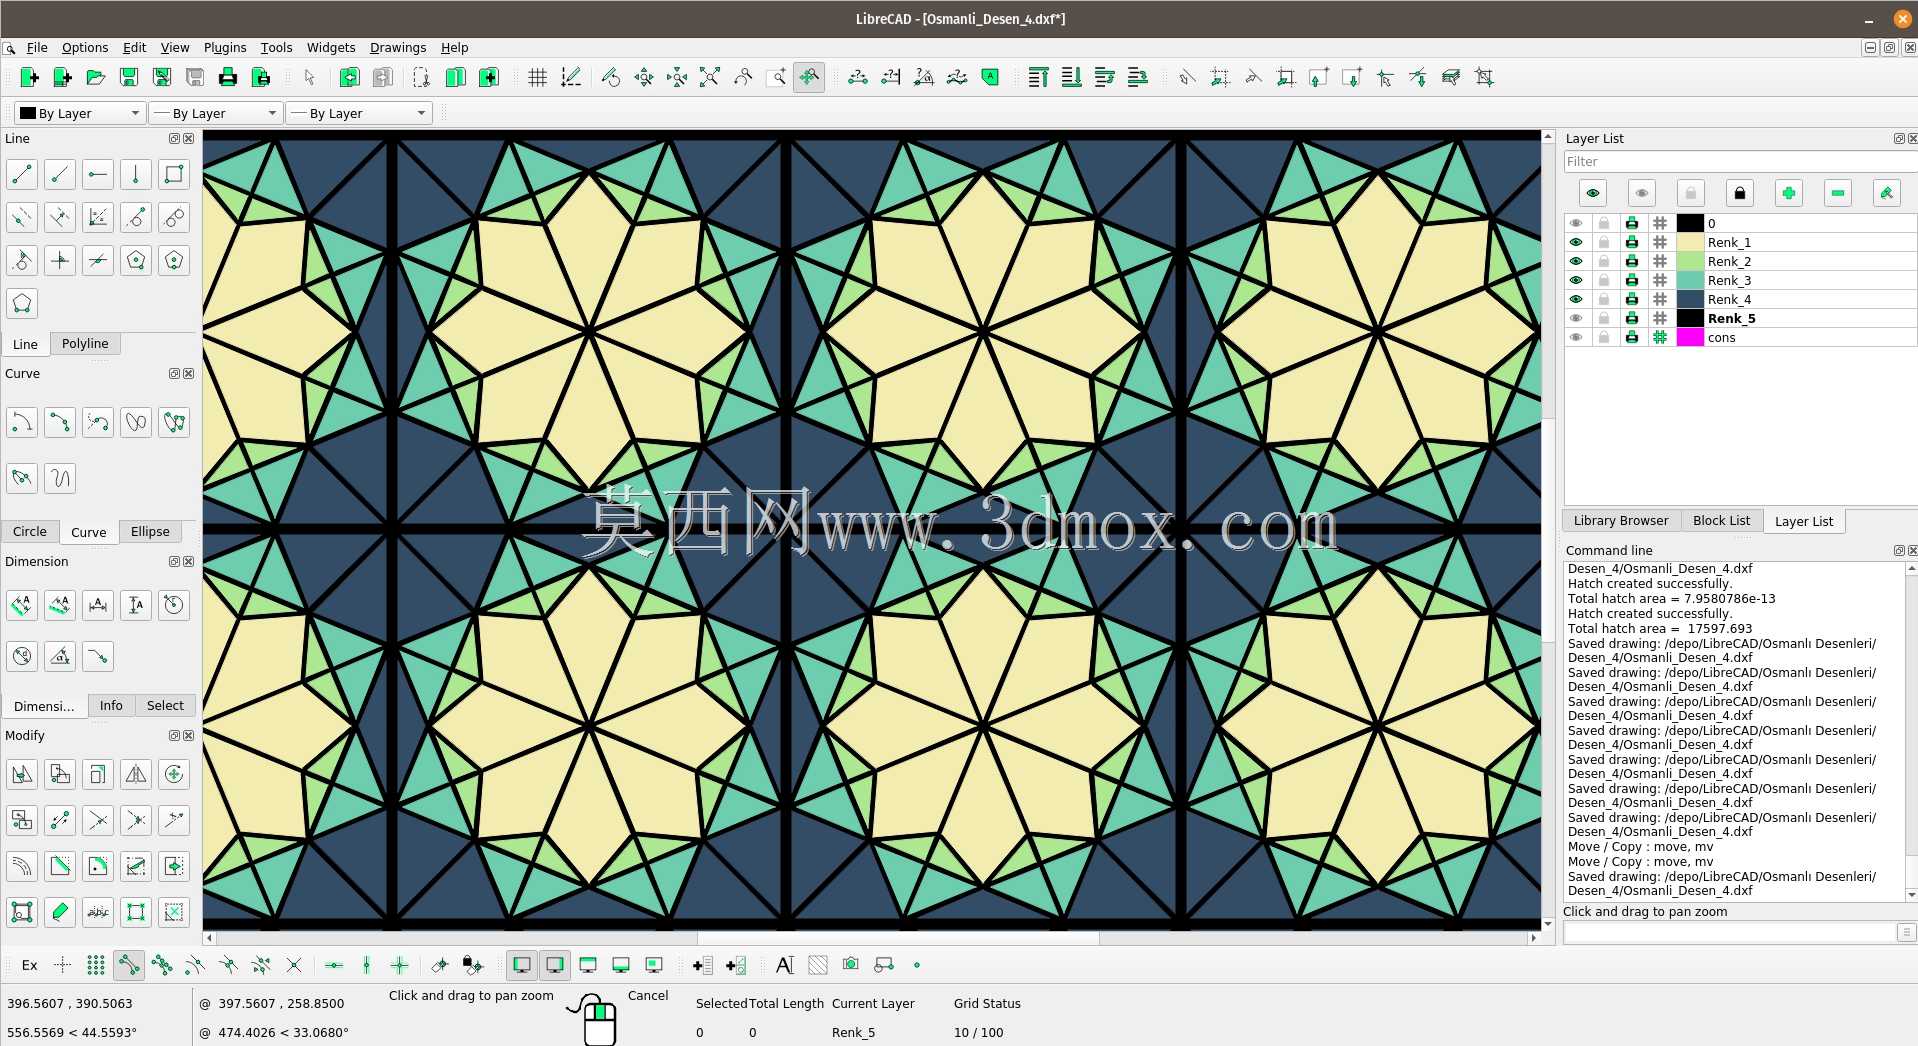This screenshot has height=1046, width=1918.
Task: Open the Library Browser tab
Action: (x=1620, y=520)
